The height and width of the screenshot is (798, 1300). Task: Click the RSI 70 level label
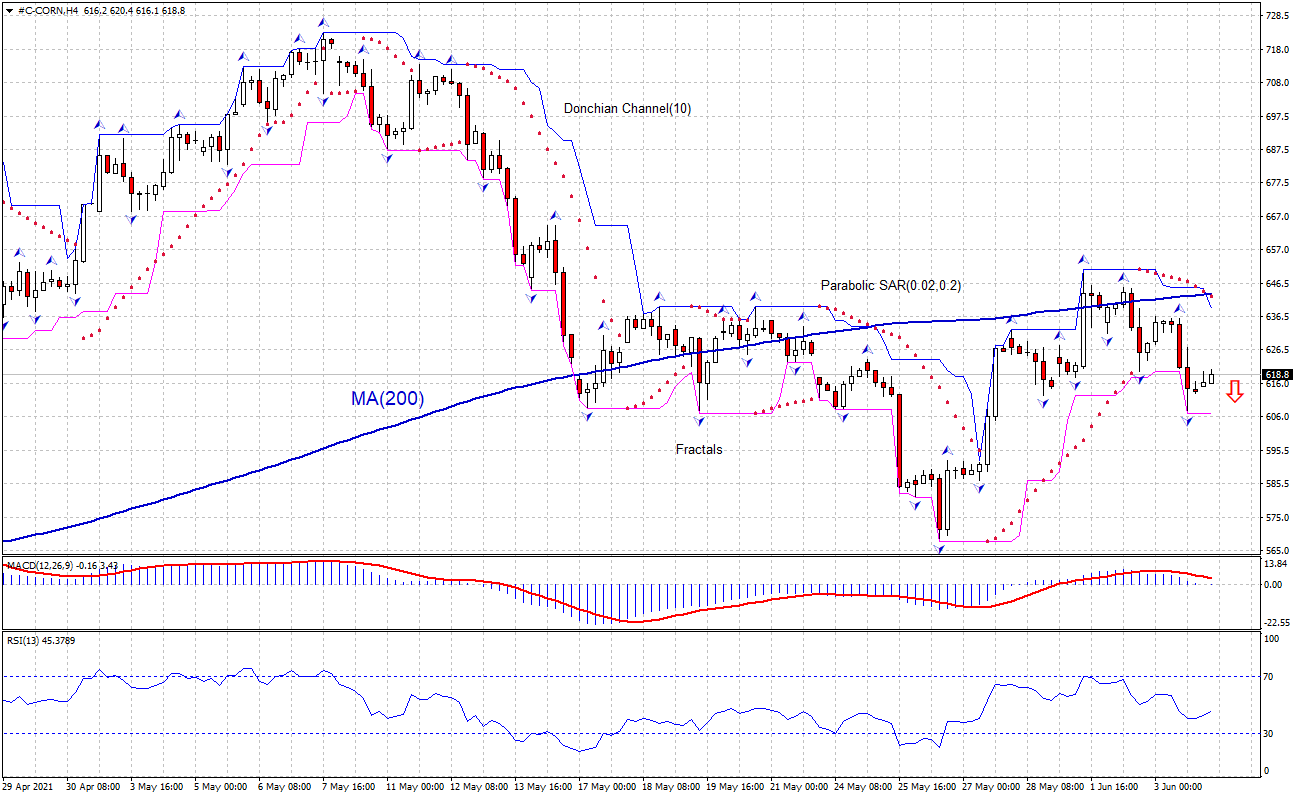click(1270, 677)
